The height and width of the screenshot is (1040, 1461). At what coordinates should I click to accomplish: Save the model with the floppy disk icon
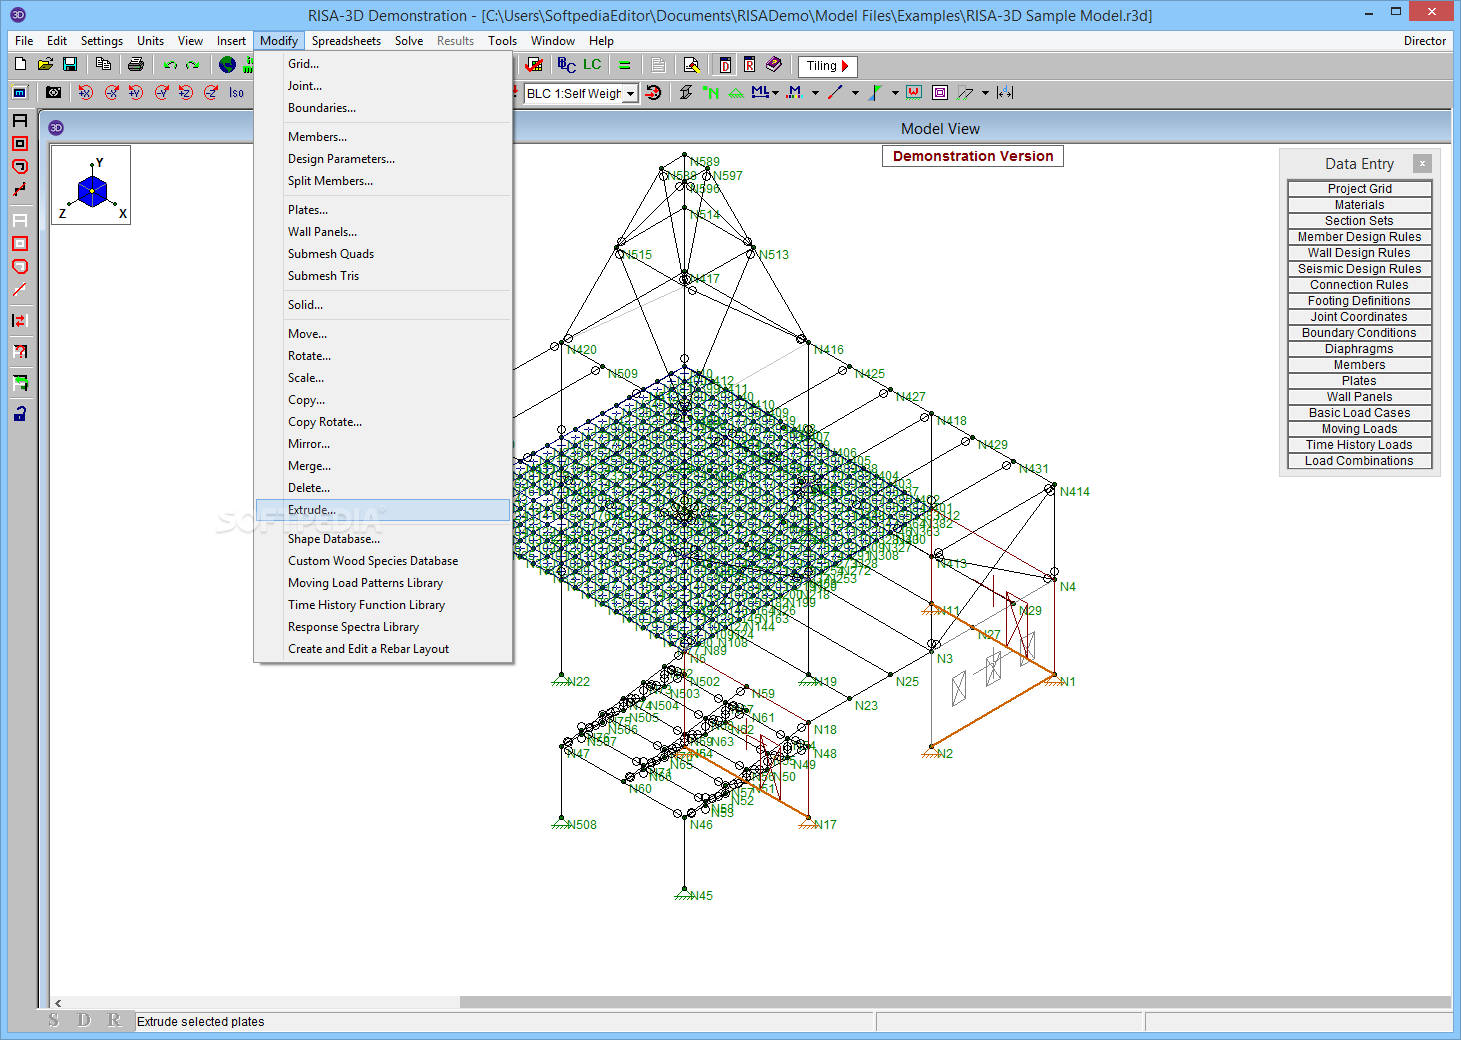[70, 64]
